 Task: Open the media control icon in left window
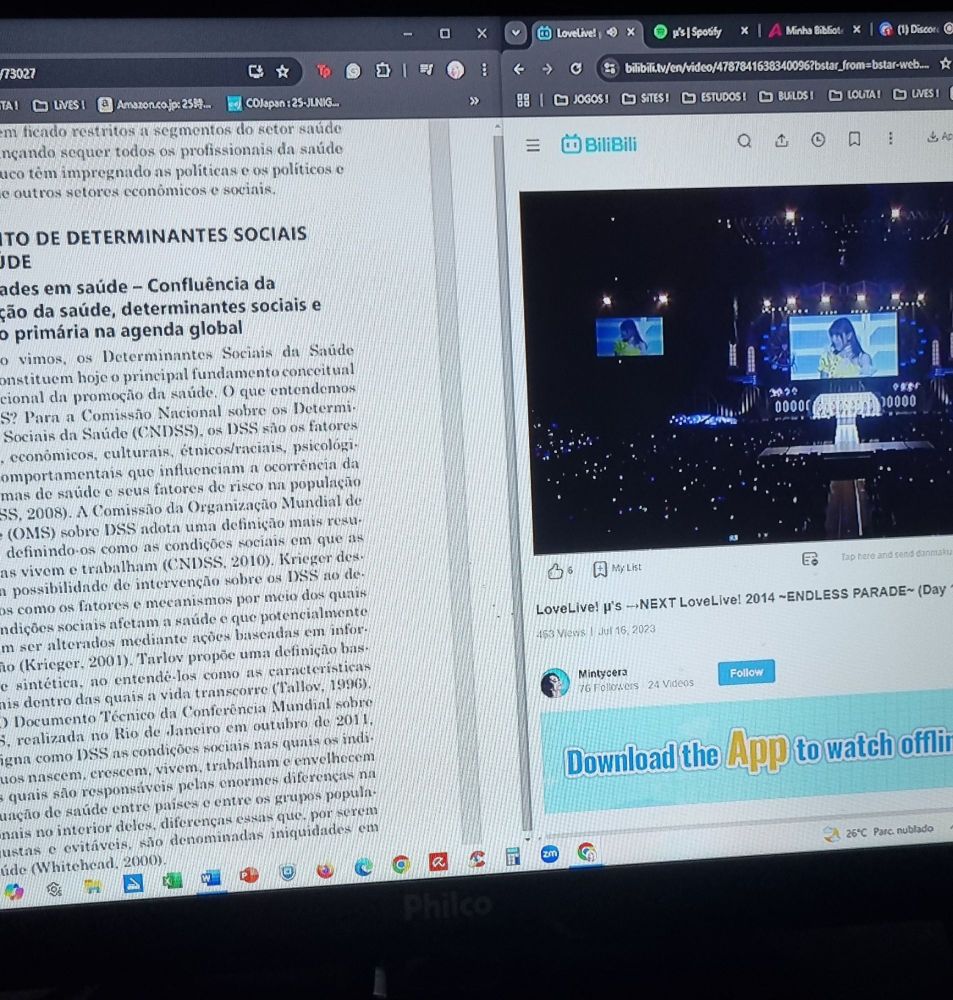point(426,70)
